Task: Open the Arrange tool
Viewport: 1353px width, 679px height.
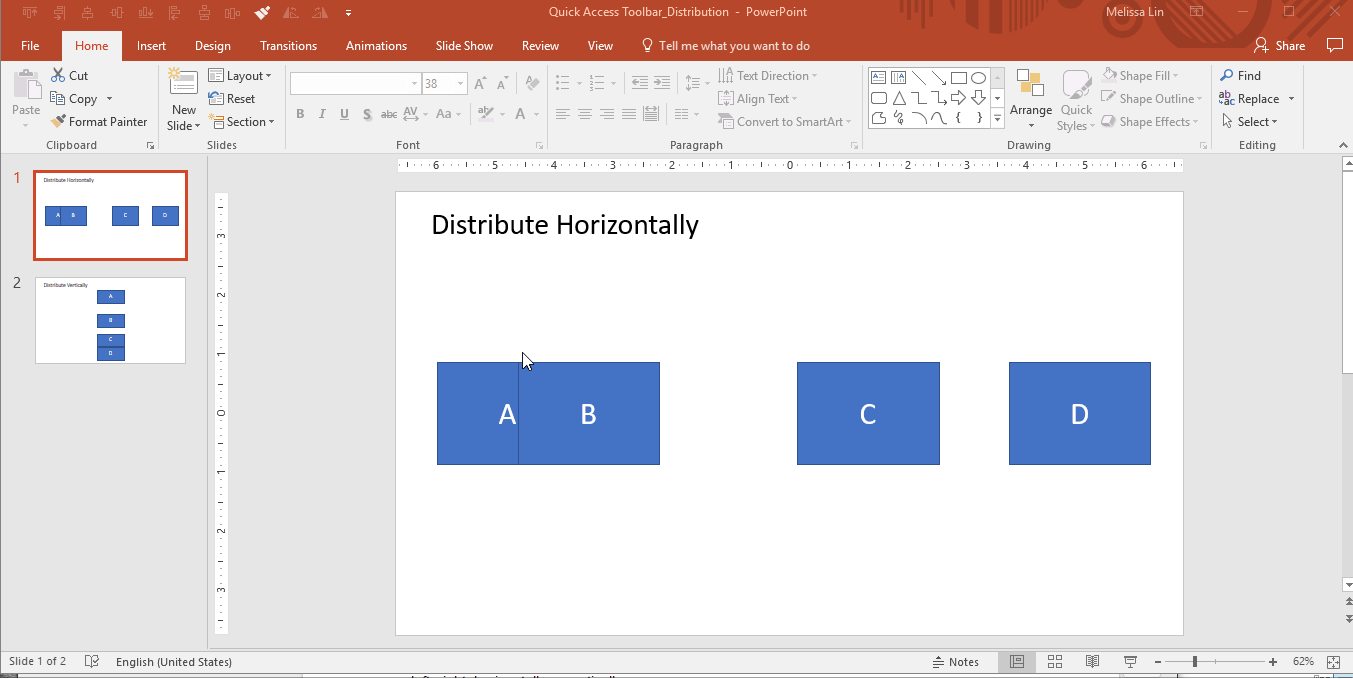Action: [x=1030, y=99]
